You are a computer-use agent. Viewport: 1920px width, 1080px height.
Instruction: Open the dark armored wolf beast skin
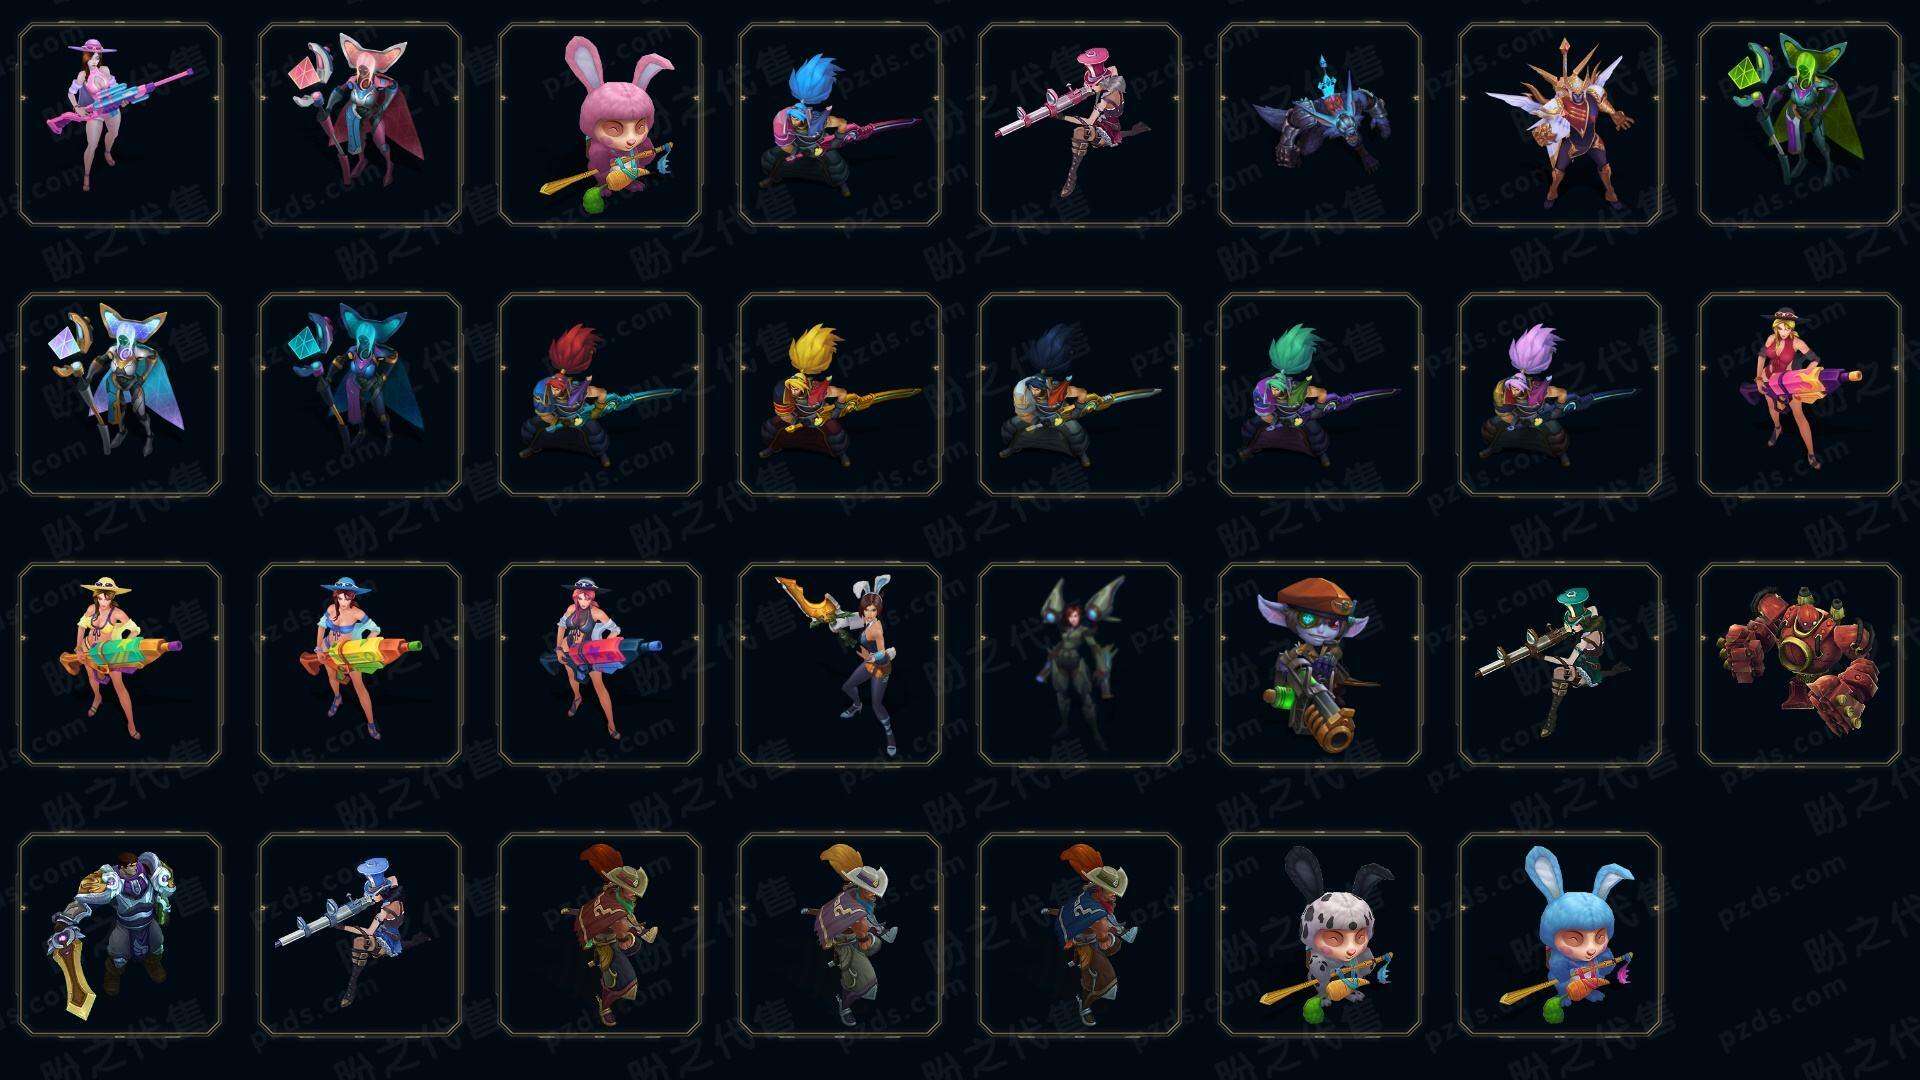[1320, 125]
